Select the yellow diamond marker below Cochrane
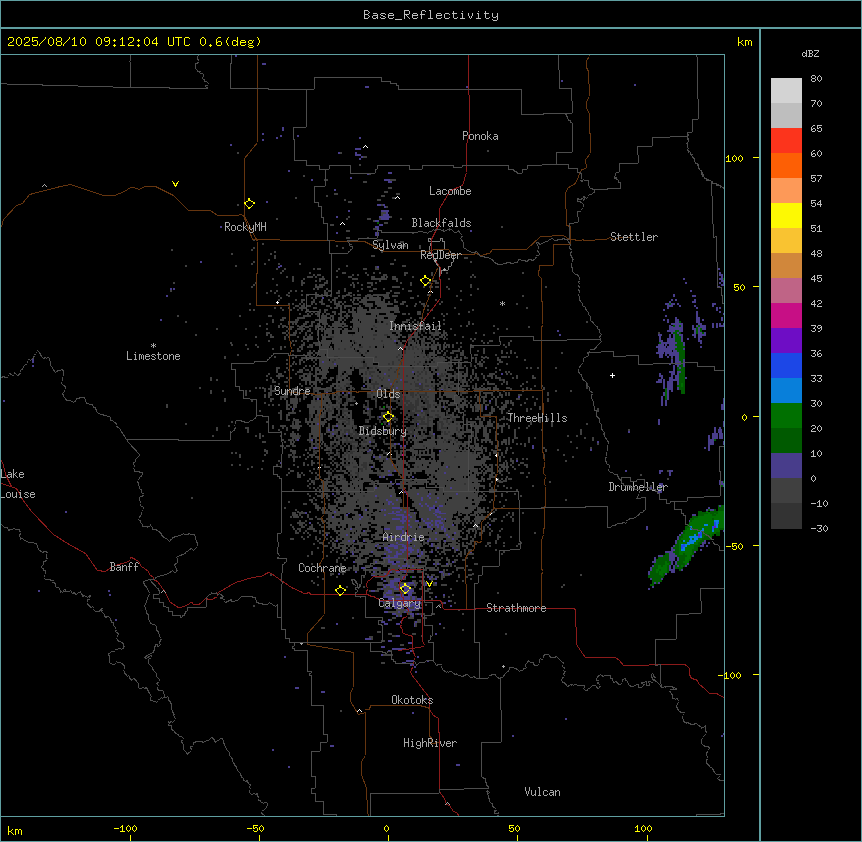 click(340, 590)
